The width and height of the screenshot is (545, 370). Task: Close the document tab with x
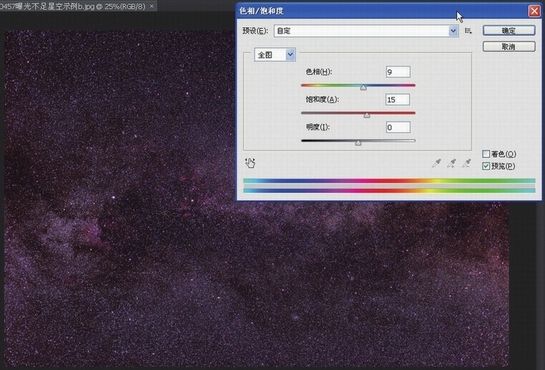pyautogui.click(x=152, y=6)
